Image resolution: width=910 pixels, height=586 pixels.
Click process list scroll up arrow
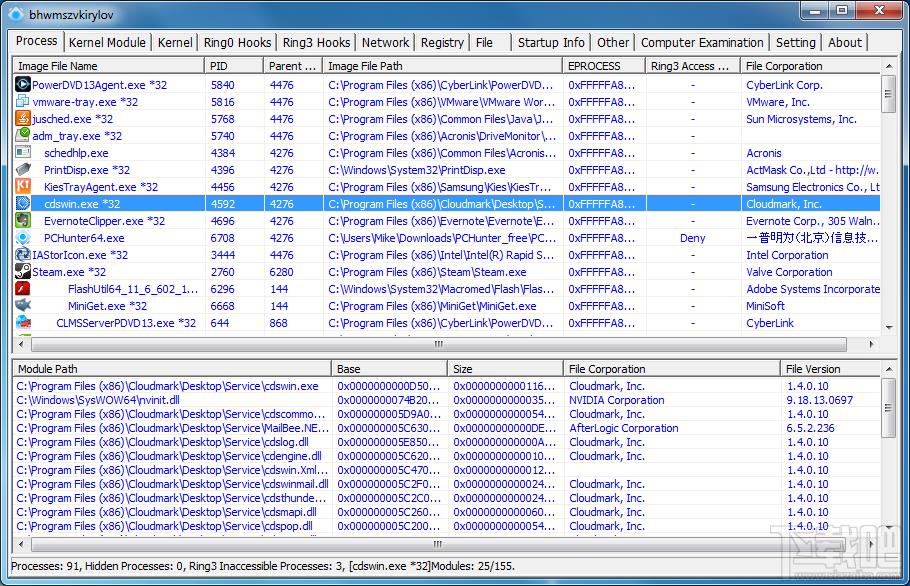(x=889, y=66)
